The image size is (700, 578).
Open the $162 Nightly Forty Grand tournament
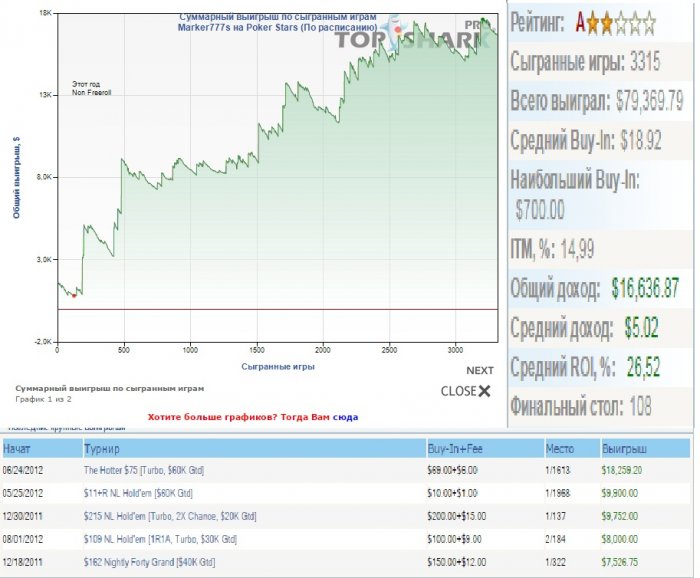point(149,562)
